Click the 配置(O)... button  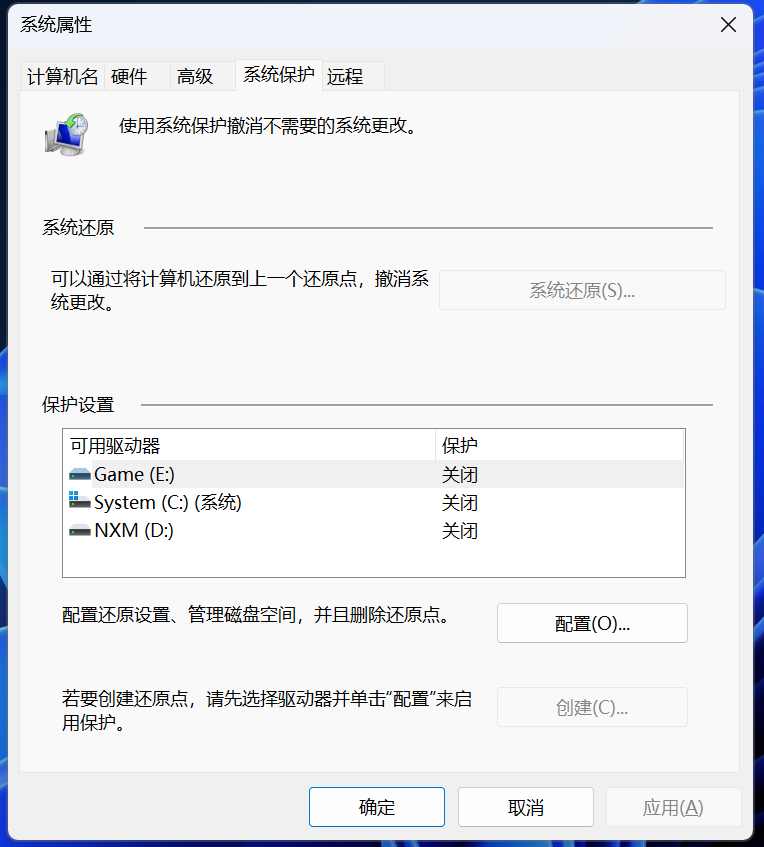click(592, 623)
